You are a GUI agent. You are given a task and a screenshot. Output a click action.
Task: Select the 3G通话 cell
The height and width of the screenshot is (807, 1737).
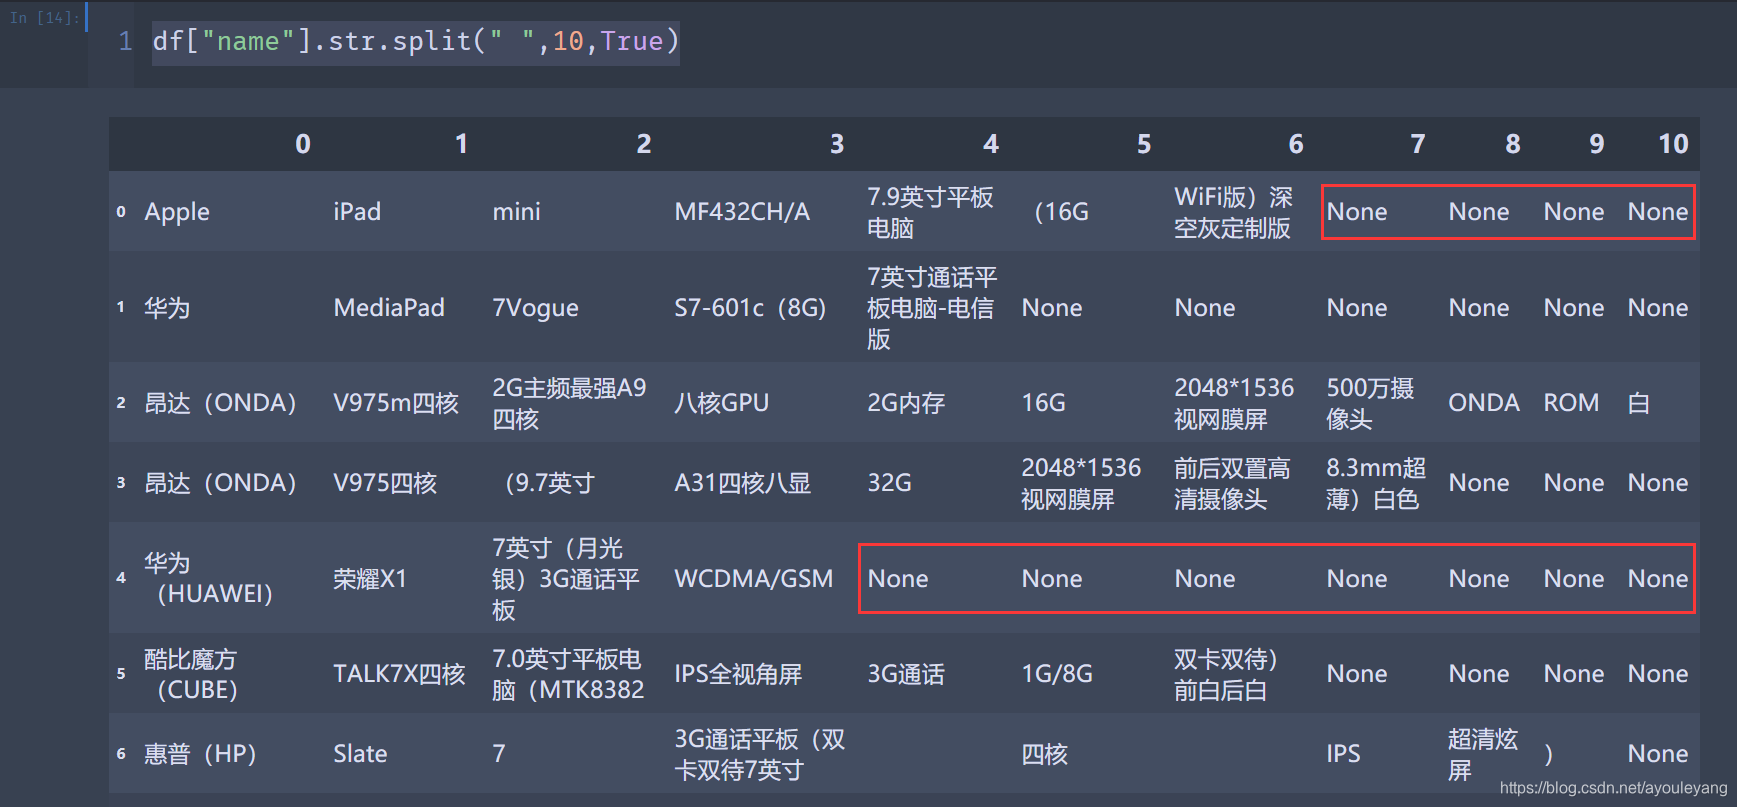pos(905,674)
